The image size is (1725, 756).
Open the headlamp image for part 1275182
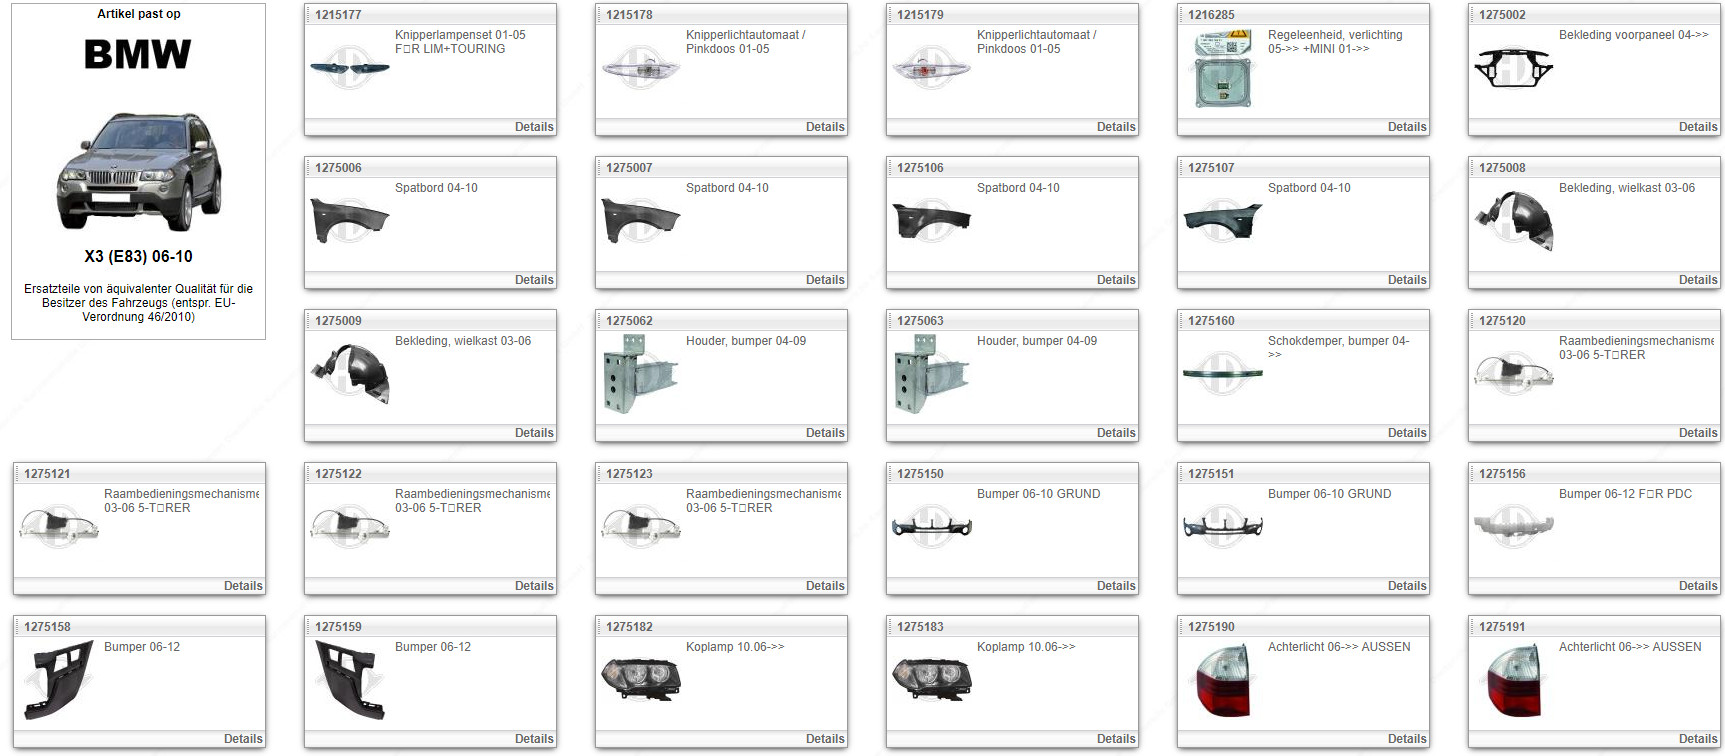[640, 680]
